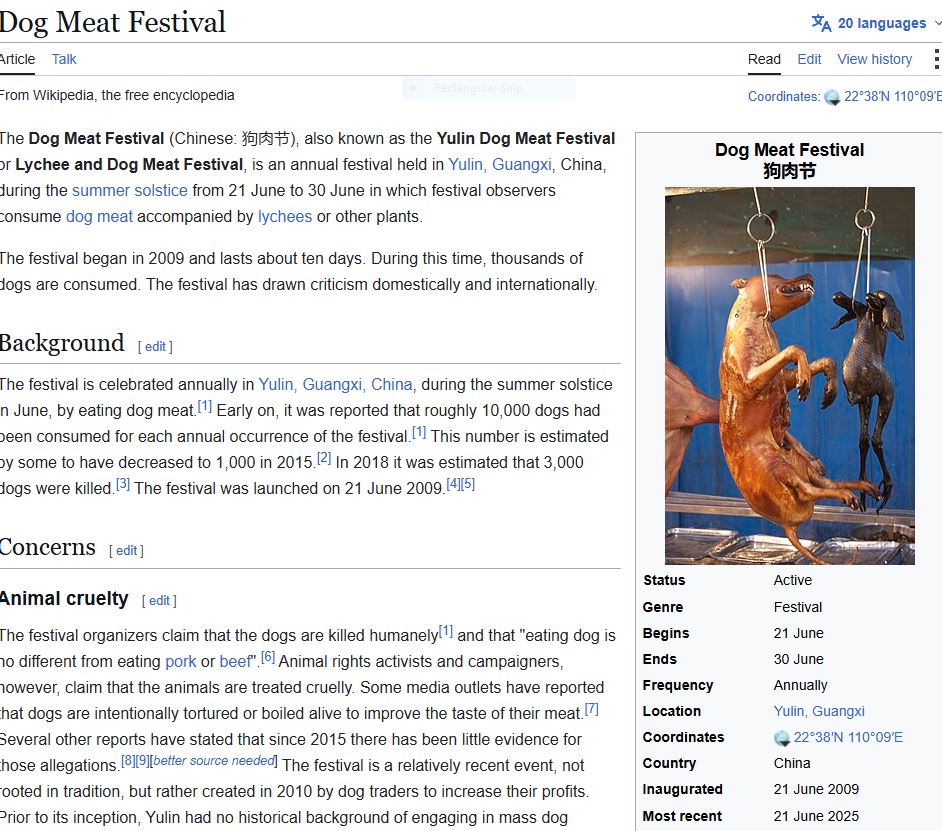Click infobox Status value Active
The height and width of the screenshot is (831, 942).
pos(792,580)
